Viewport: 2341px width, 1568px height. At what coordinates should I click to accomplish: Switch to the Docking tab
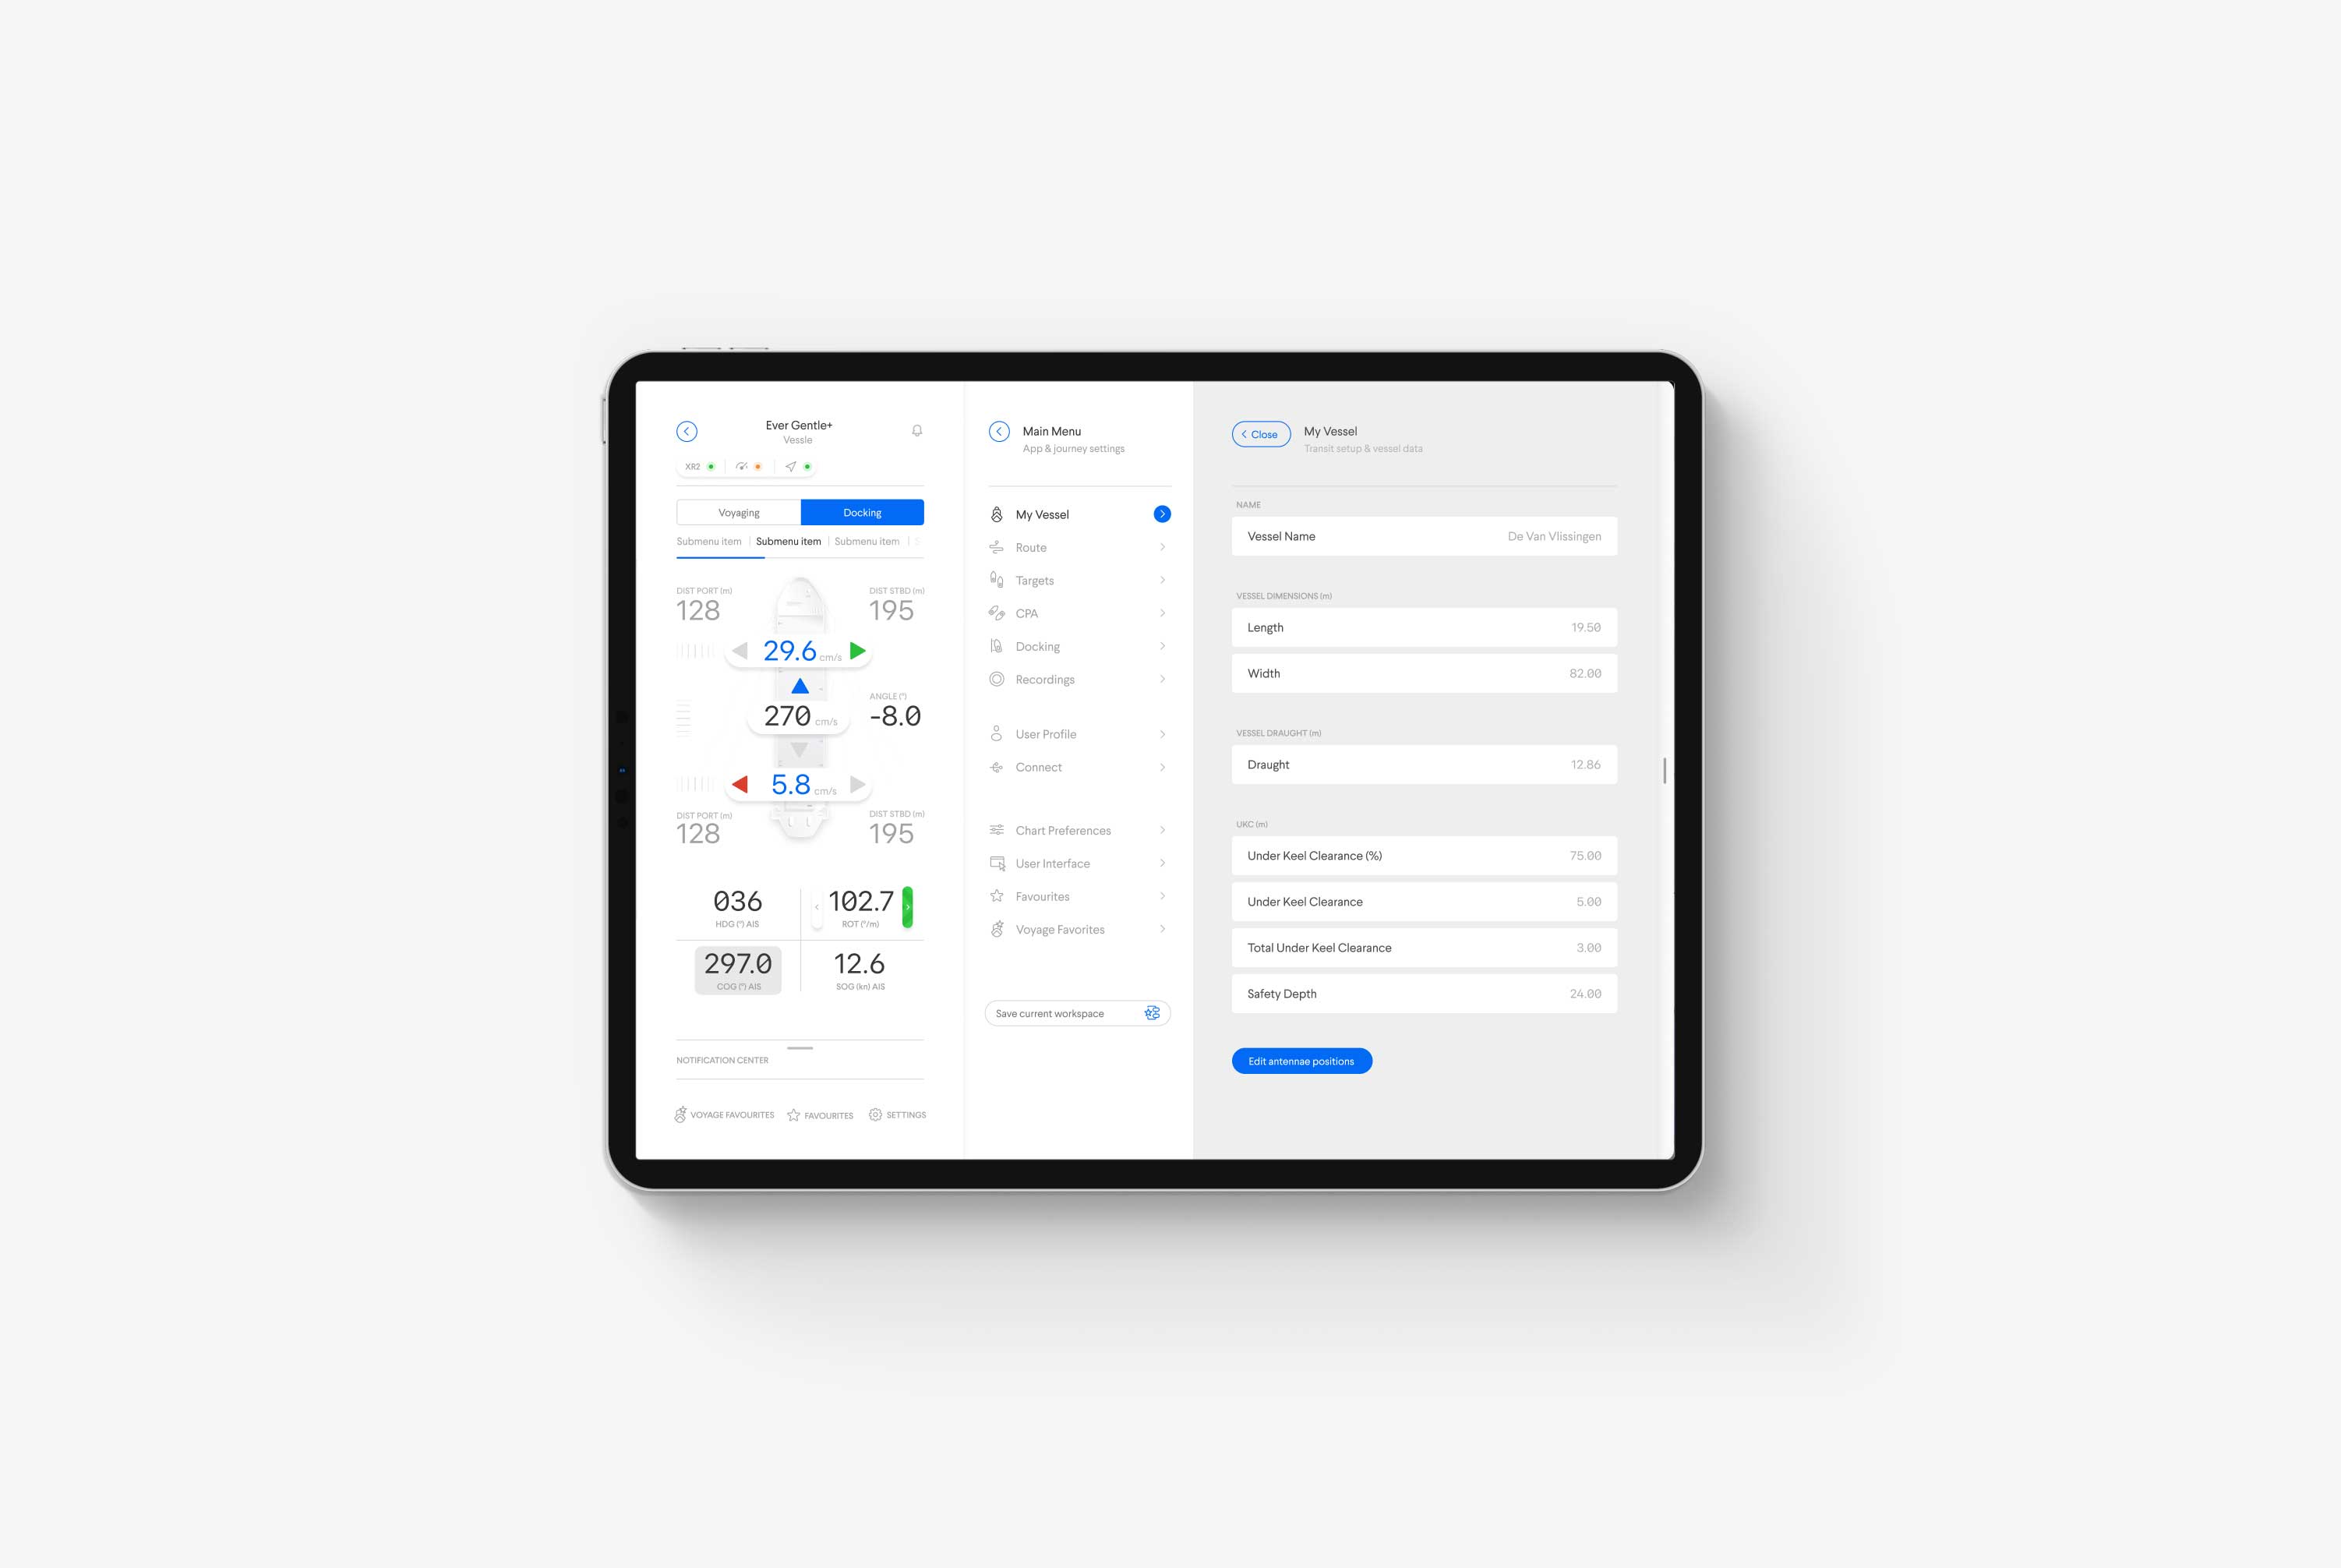(x=859, y=511)
